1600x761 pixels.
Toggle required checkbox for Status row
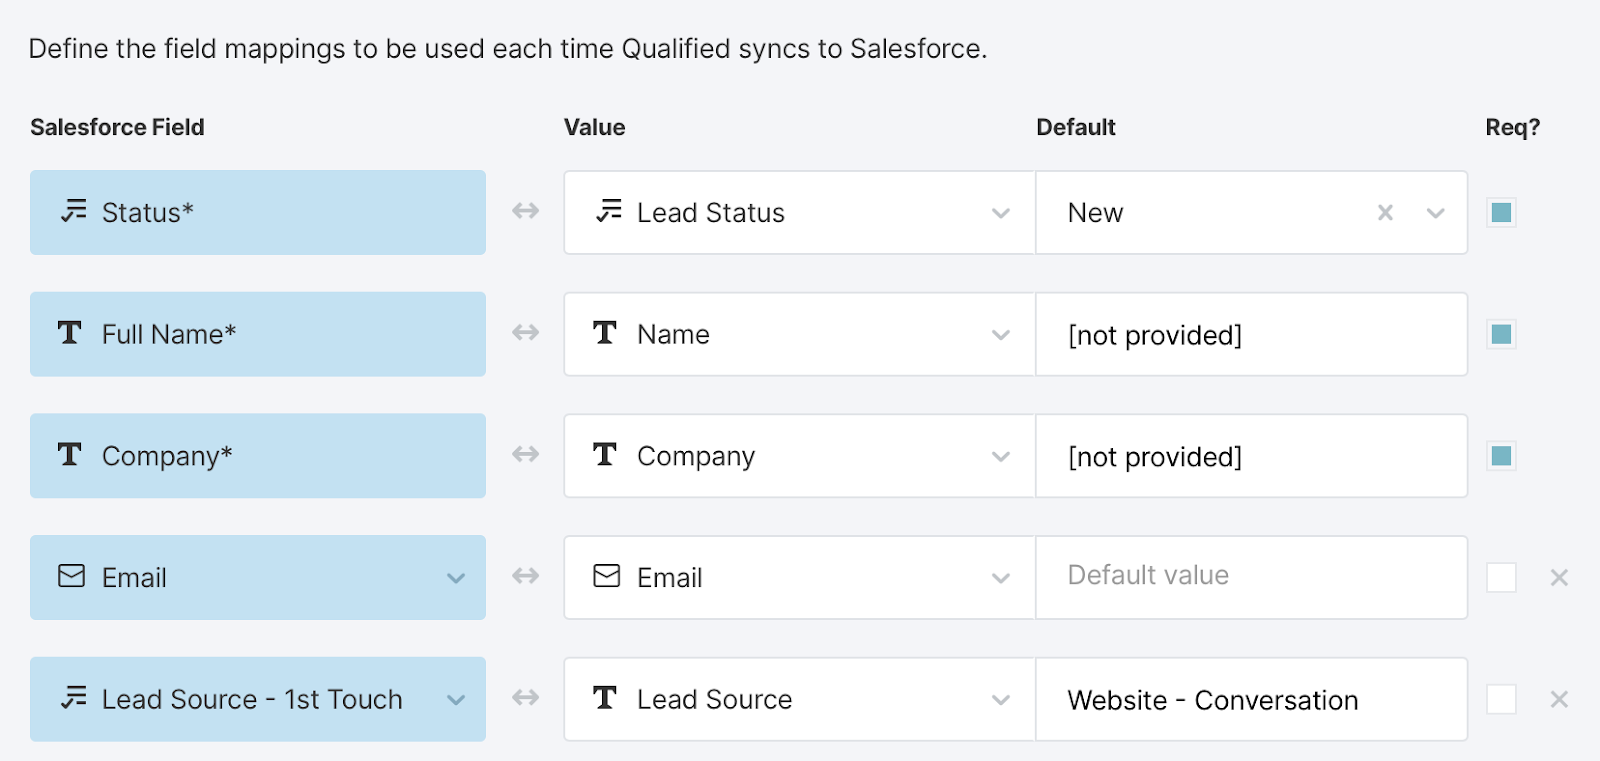1501,212
